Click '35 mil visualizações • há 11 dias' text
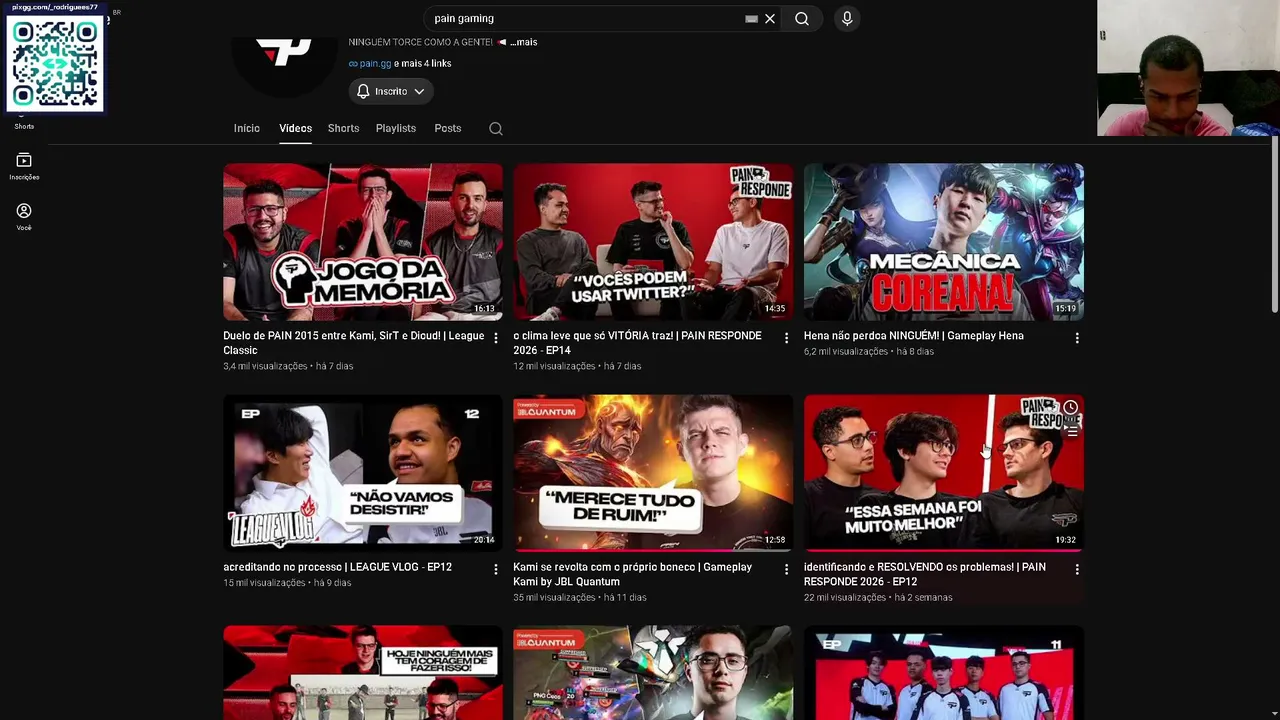The width and height of the screenshot is (1280, 720). click(x=580, y=598)
